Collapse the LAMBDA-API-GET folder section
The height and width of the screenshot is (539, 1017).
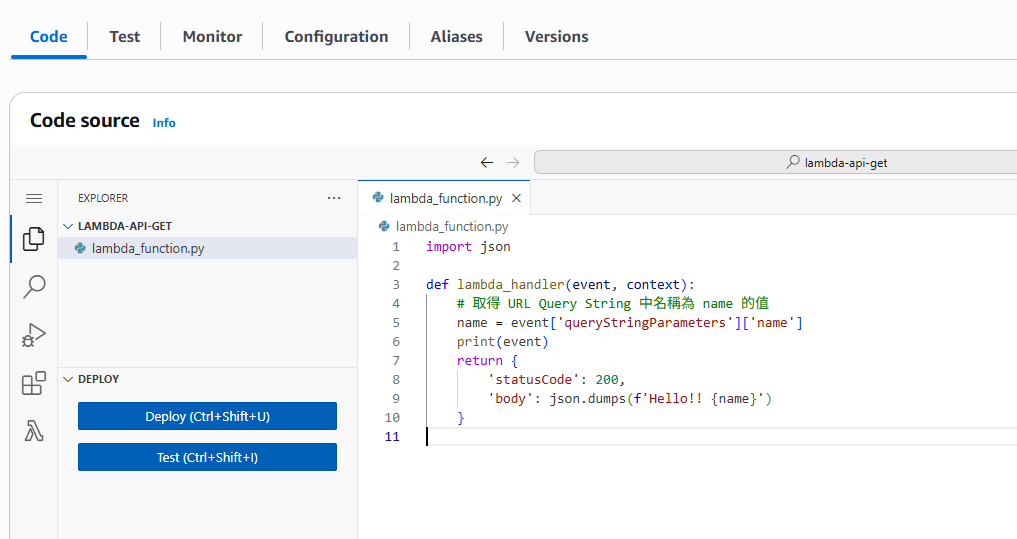coord(69,226)
